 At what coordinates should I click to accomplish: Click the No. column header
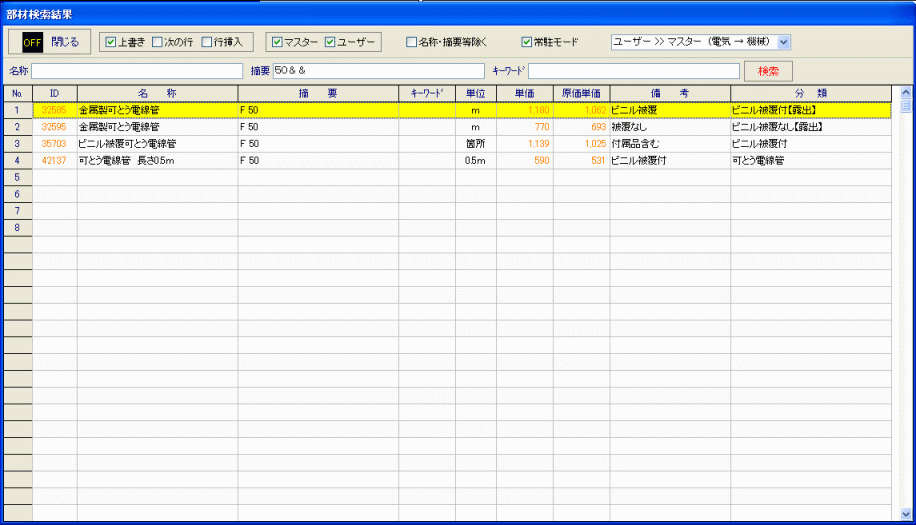pyautogui.click(x=18, y=93)
